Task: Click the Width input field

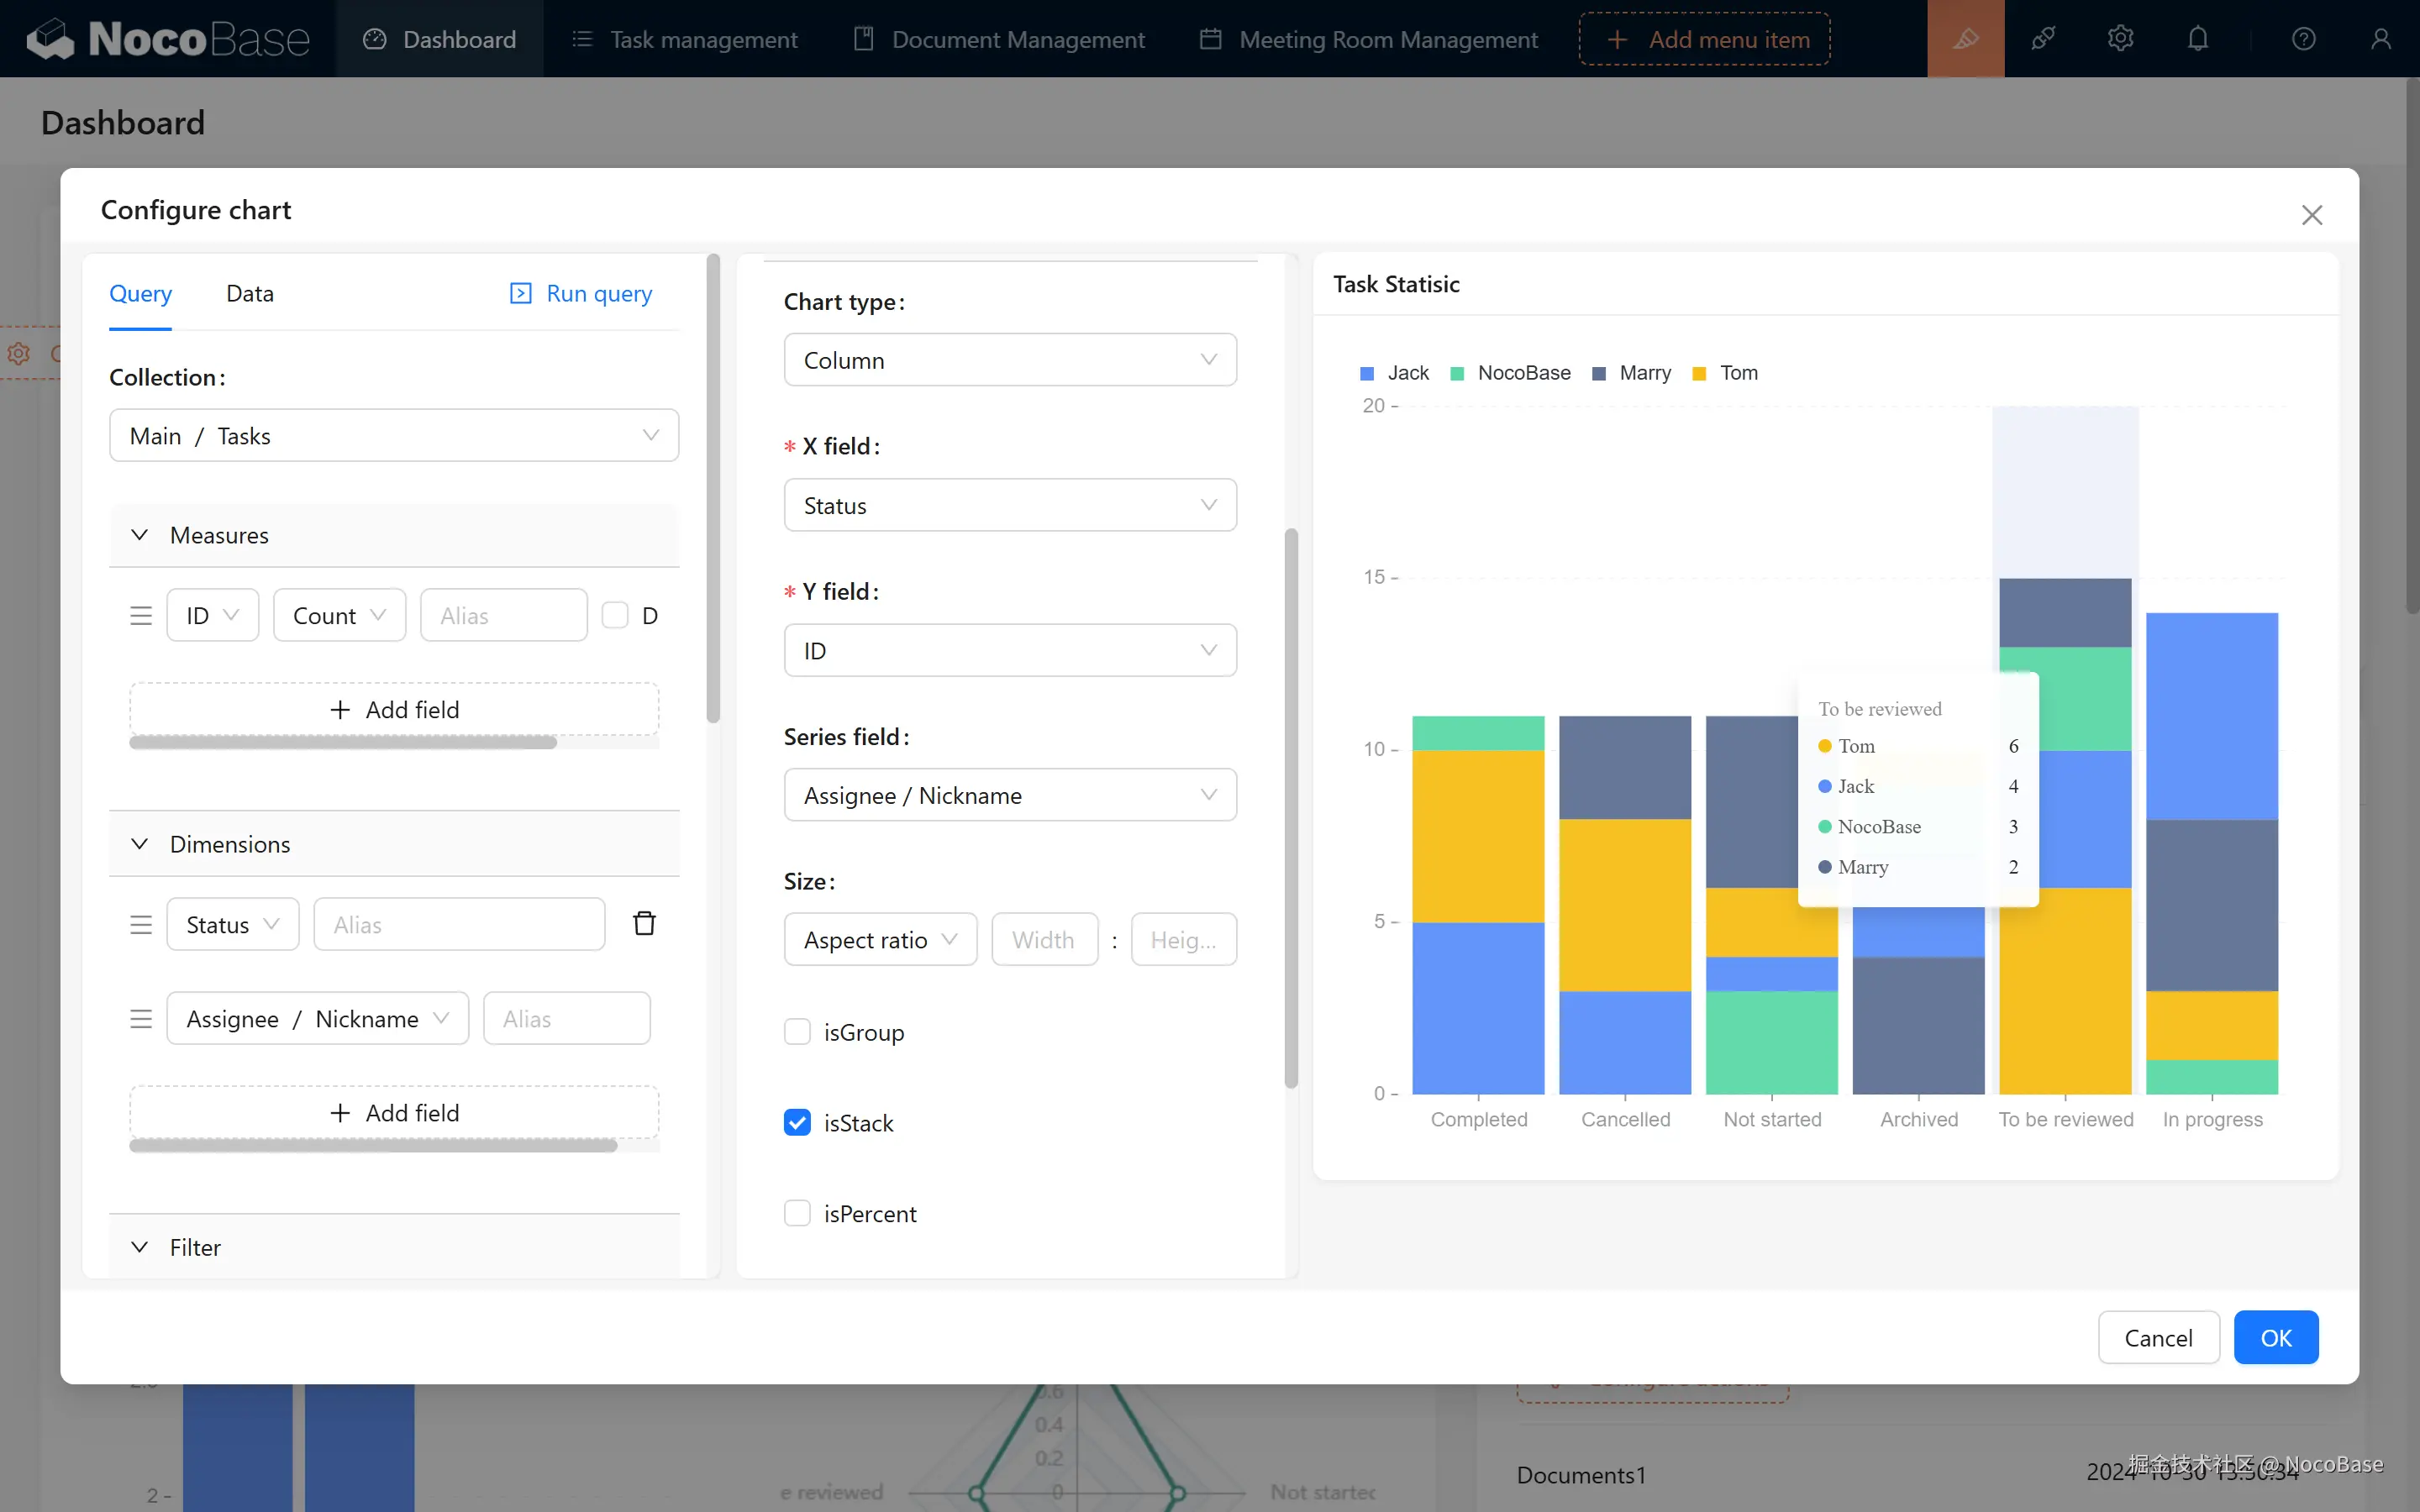Action: 1044,940
